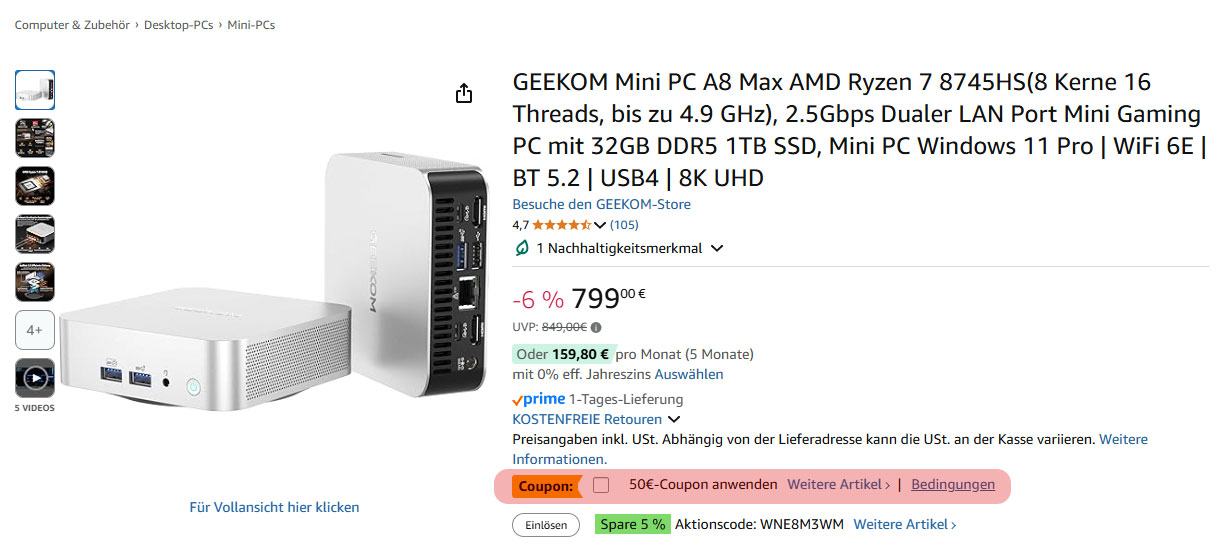Open Computer & Zubehör breadcrumb

(x=72, y=25)
